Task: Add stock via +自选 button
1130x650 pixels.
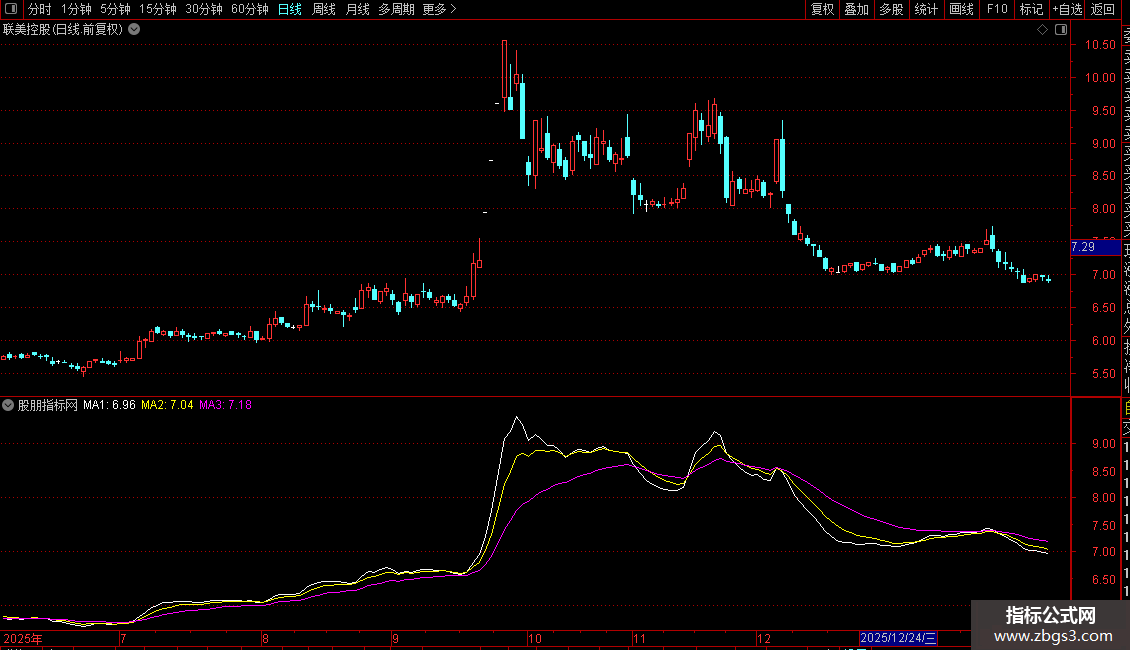Action: pos(1066,10)
